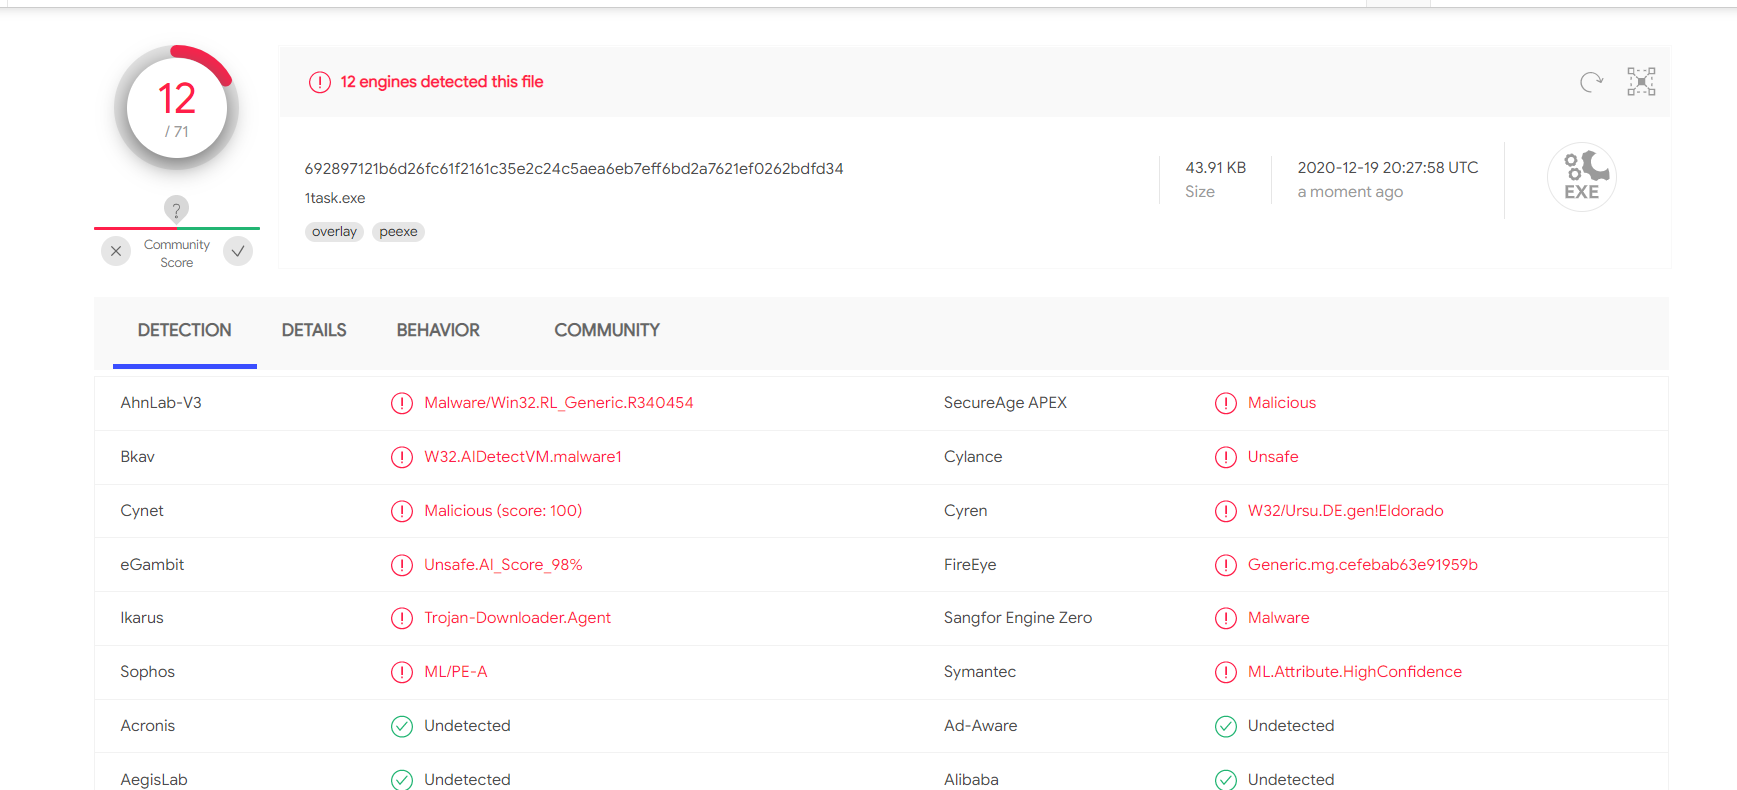Click the EXE file type icon

click(1582, 177)
